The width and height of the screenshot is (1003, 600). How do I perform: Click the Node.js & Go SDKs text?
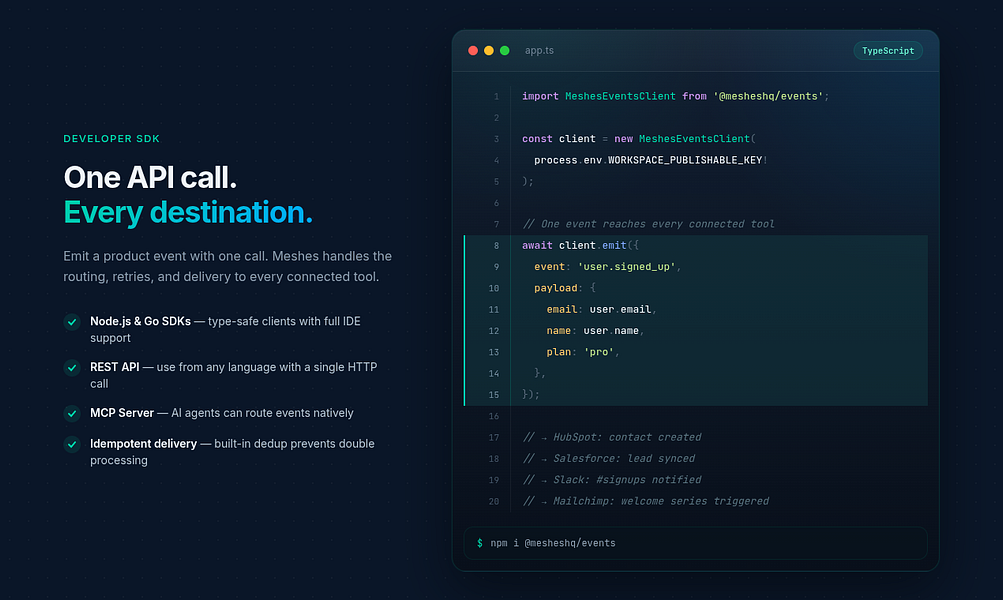coord(140,321)
